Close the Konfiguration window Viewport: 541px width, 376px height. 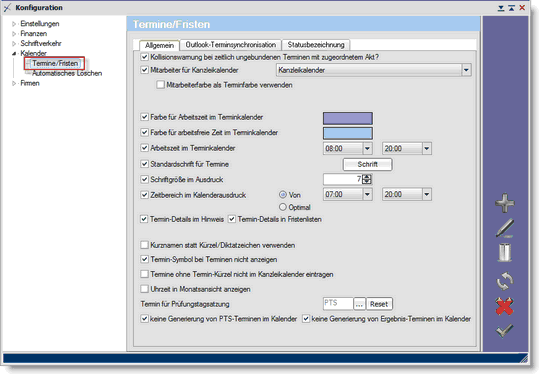pyautogui.click(x=522, y=8)
